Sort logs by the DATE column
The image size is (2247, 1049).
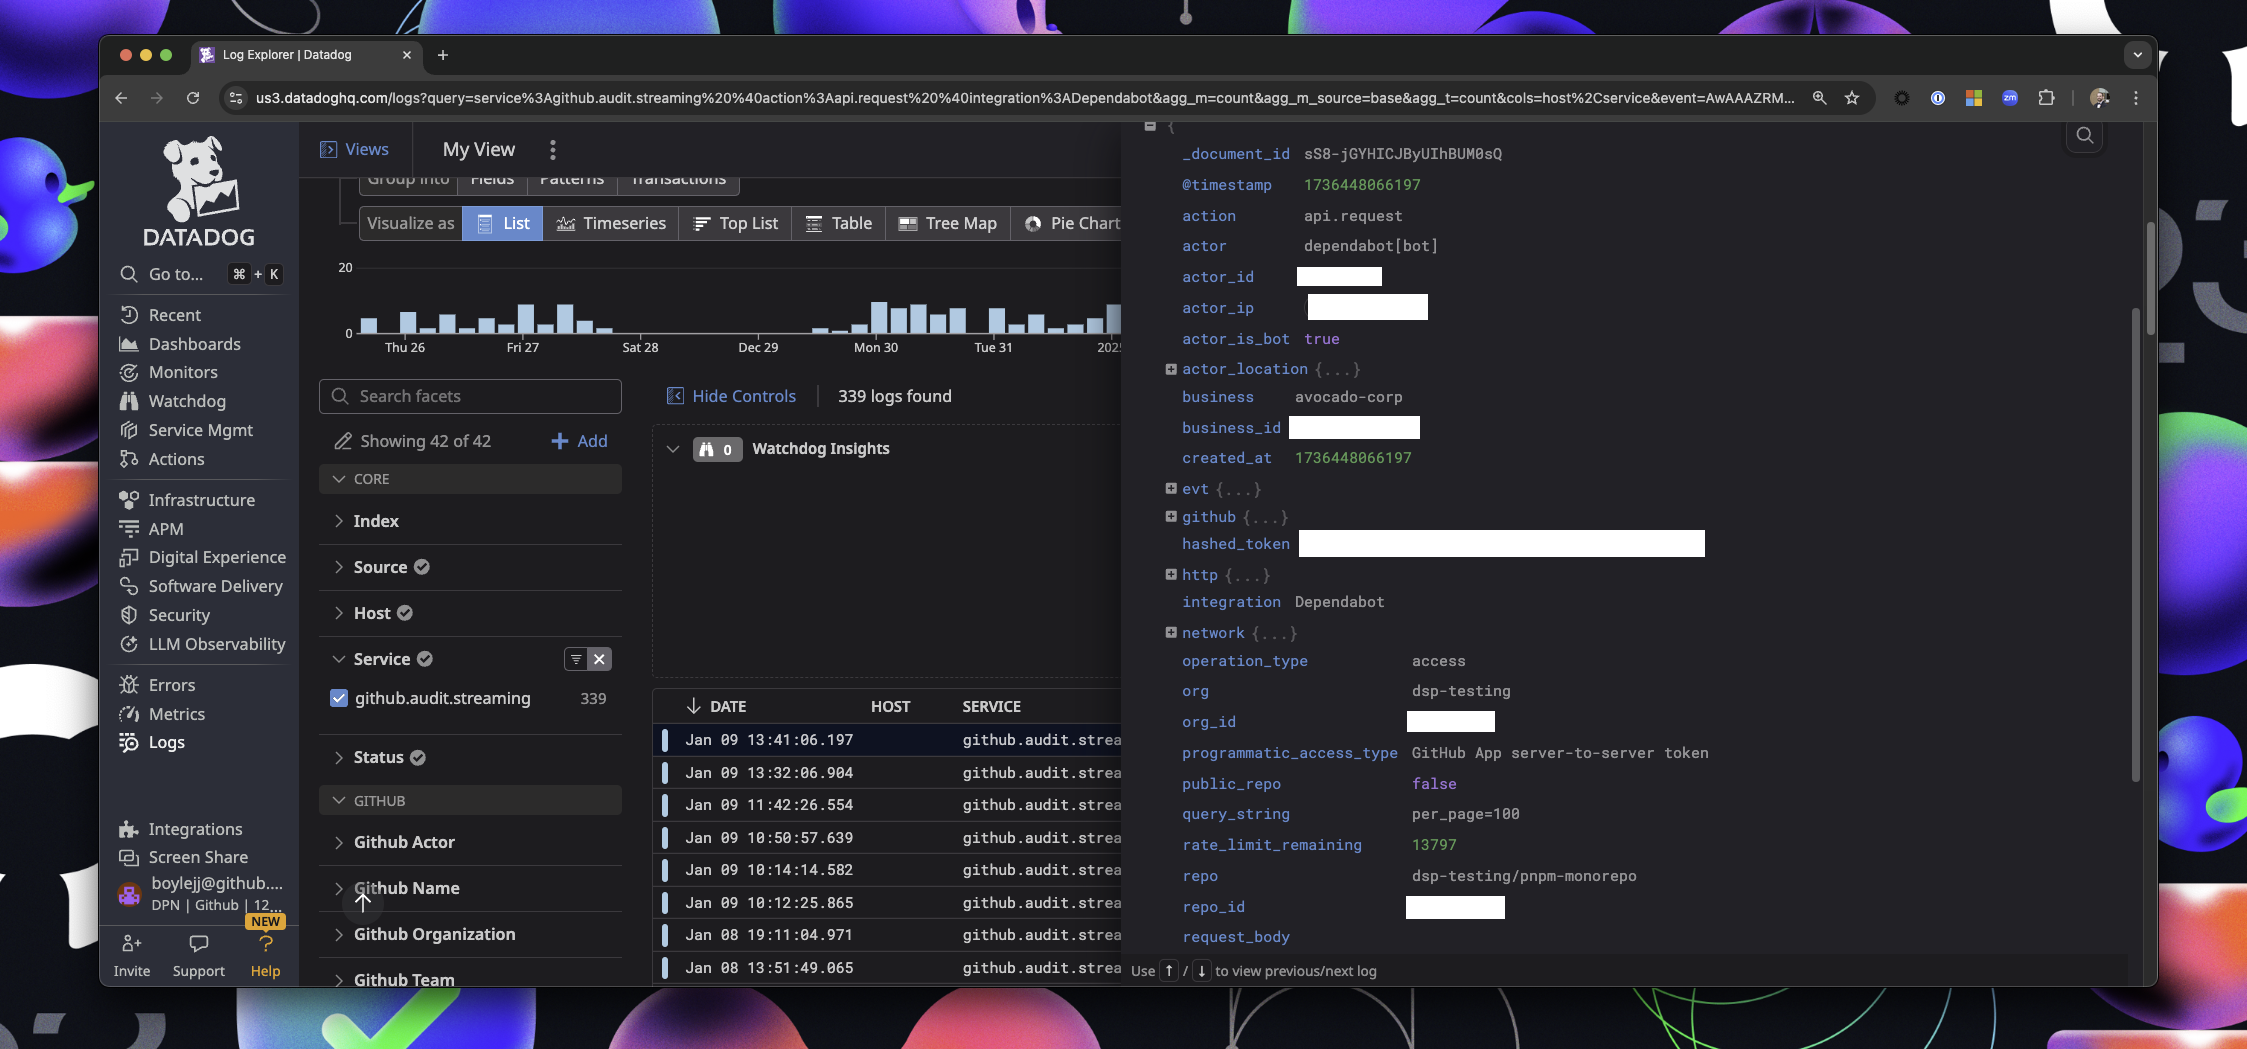[717, 706]
